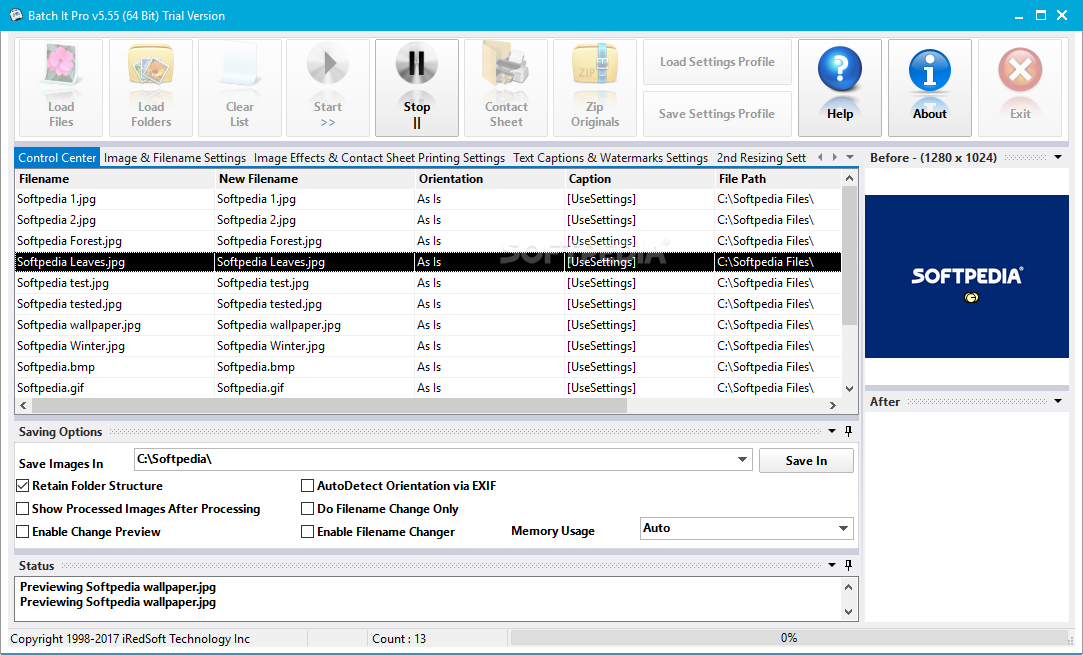Image resolution: width=1083 pixels, height=655 pixels.
Task: Click the Status log scroll down arrow
Action: 848,611
